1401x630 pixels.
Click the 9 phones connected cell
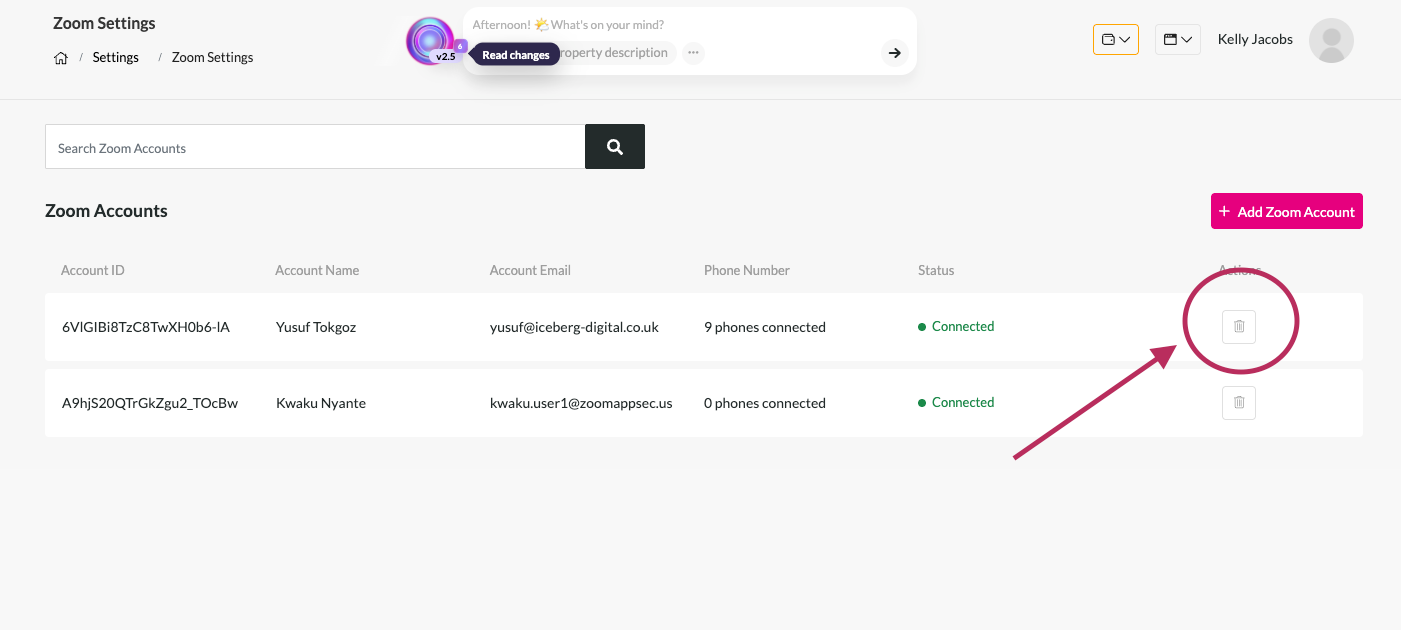765,327
